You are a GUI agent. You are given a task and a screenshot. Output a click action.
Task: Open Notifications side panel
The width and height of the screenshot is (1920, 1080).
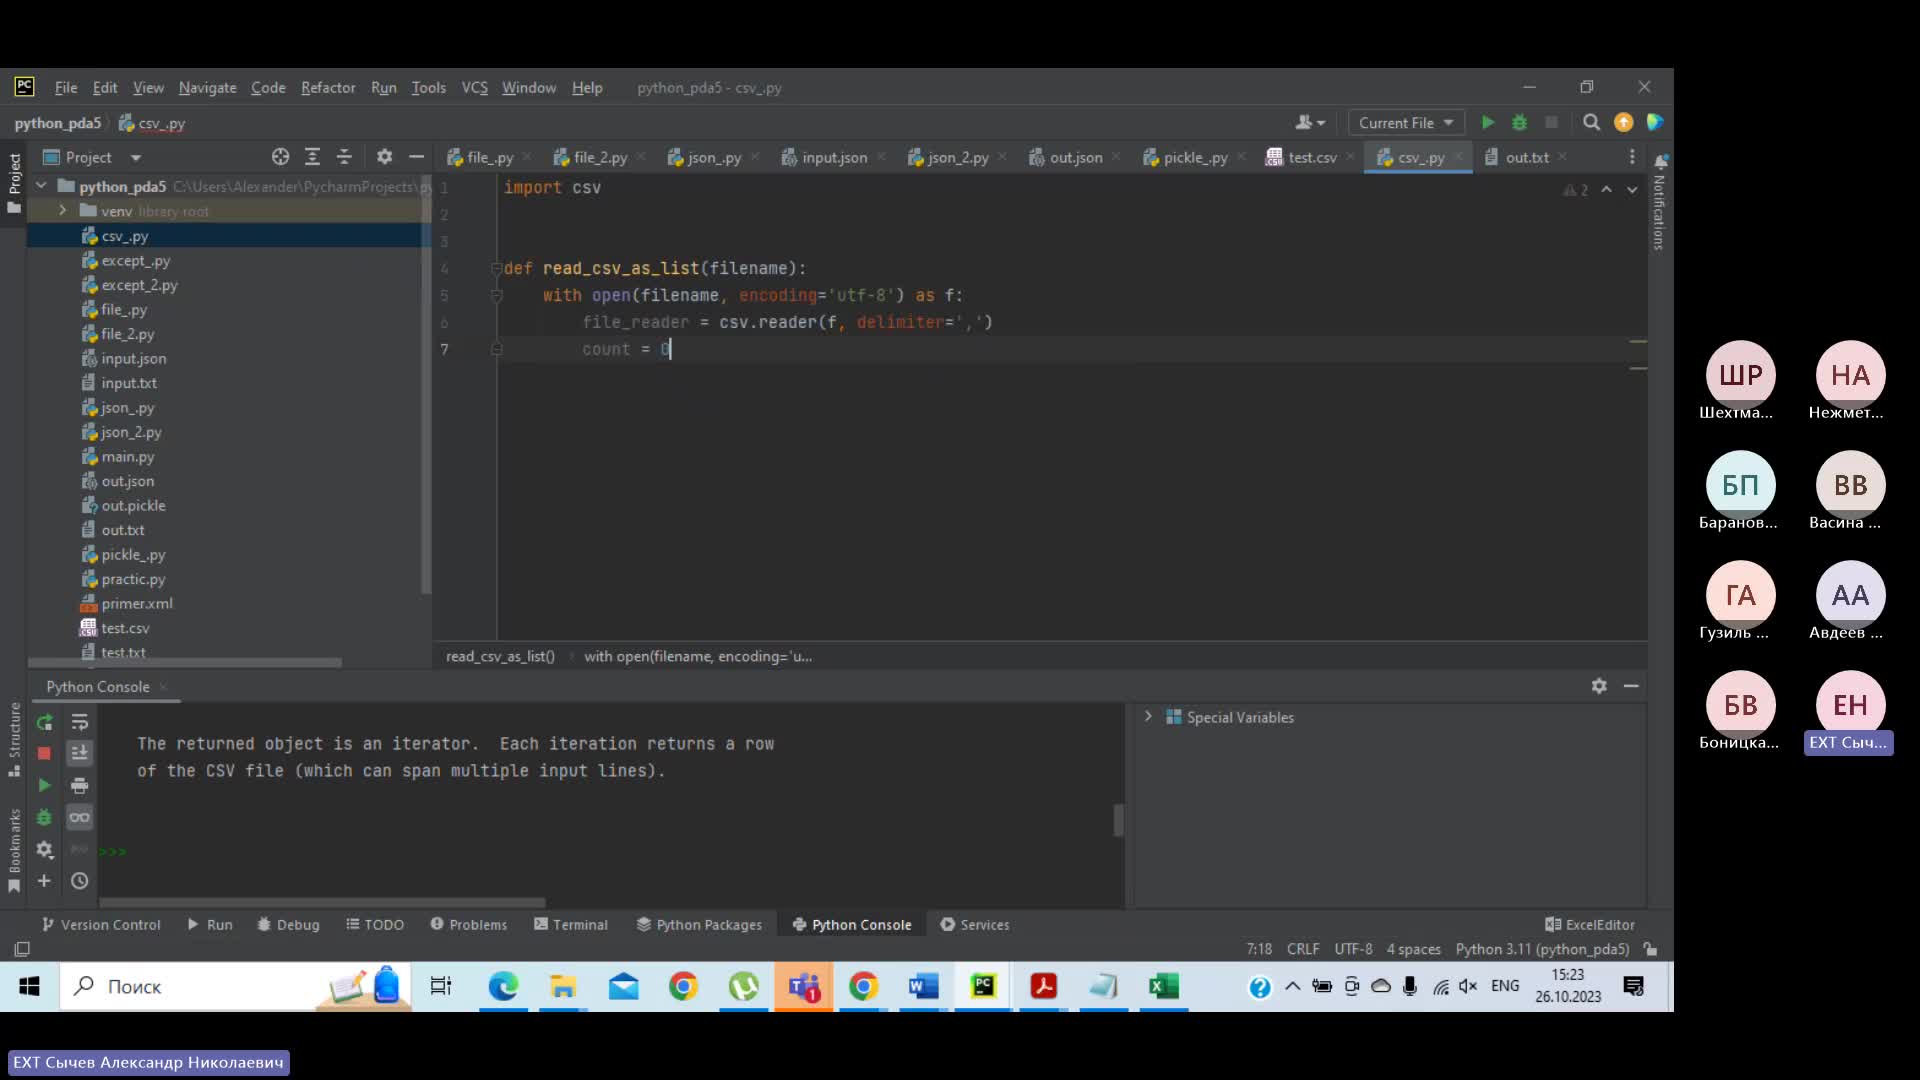pyautogui.click(x=1660, y=200)
